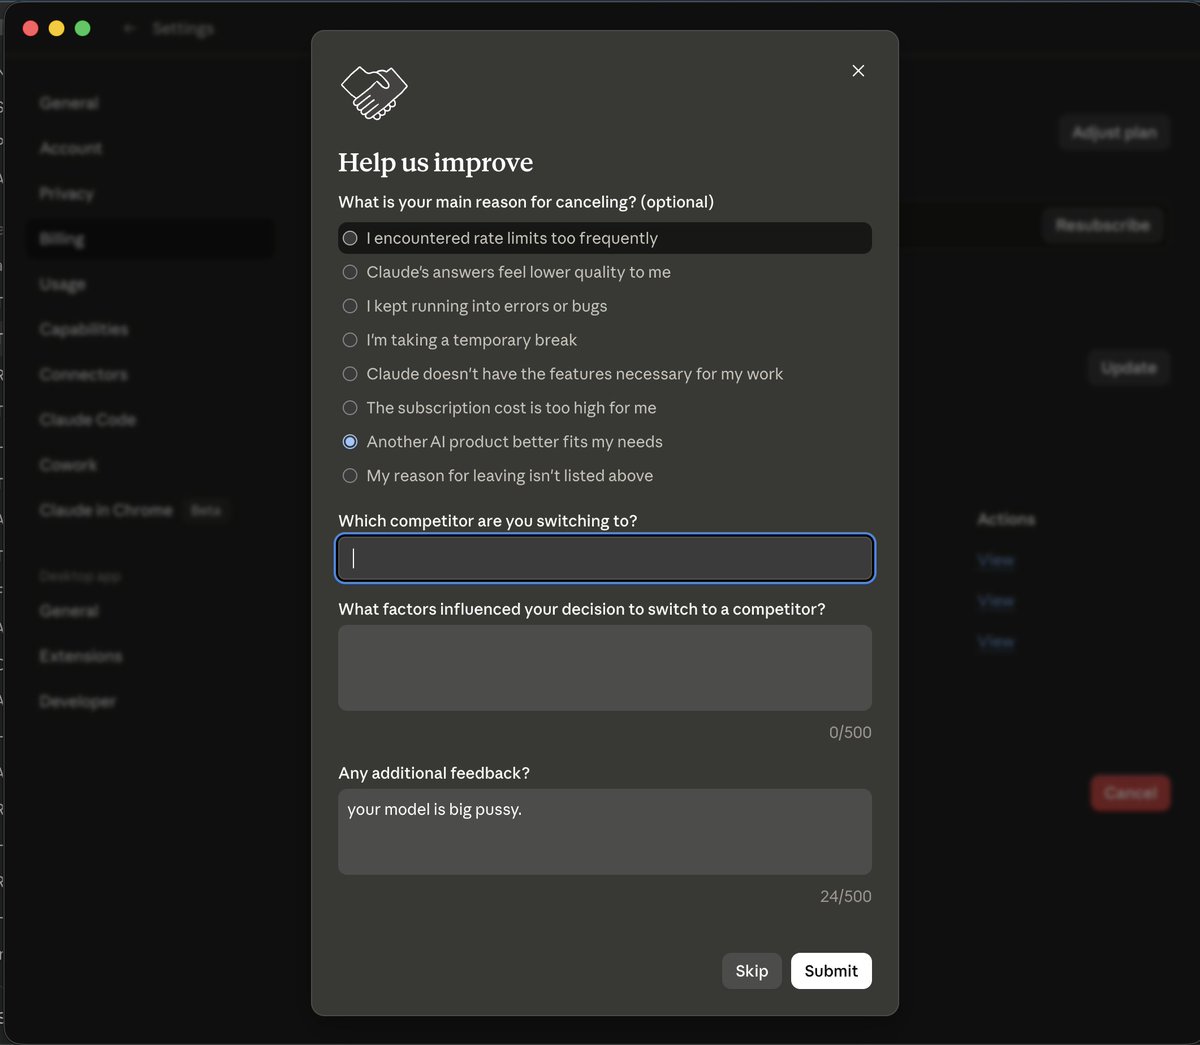Choose 'I kept running into errors or bugs'
Image resolution: width=1200 pixels, height=1045 pixels.
(475, 306)
